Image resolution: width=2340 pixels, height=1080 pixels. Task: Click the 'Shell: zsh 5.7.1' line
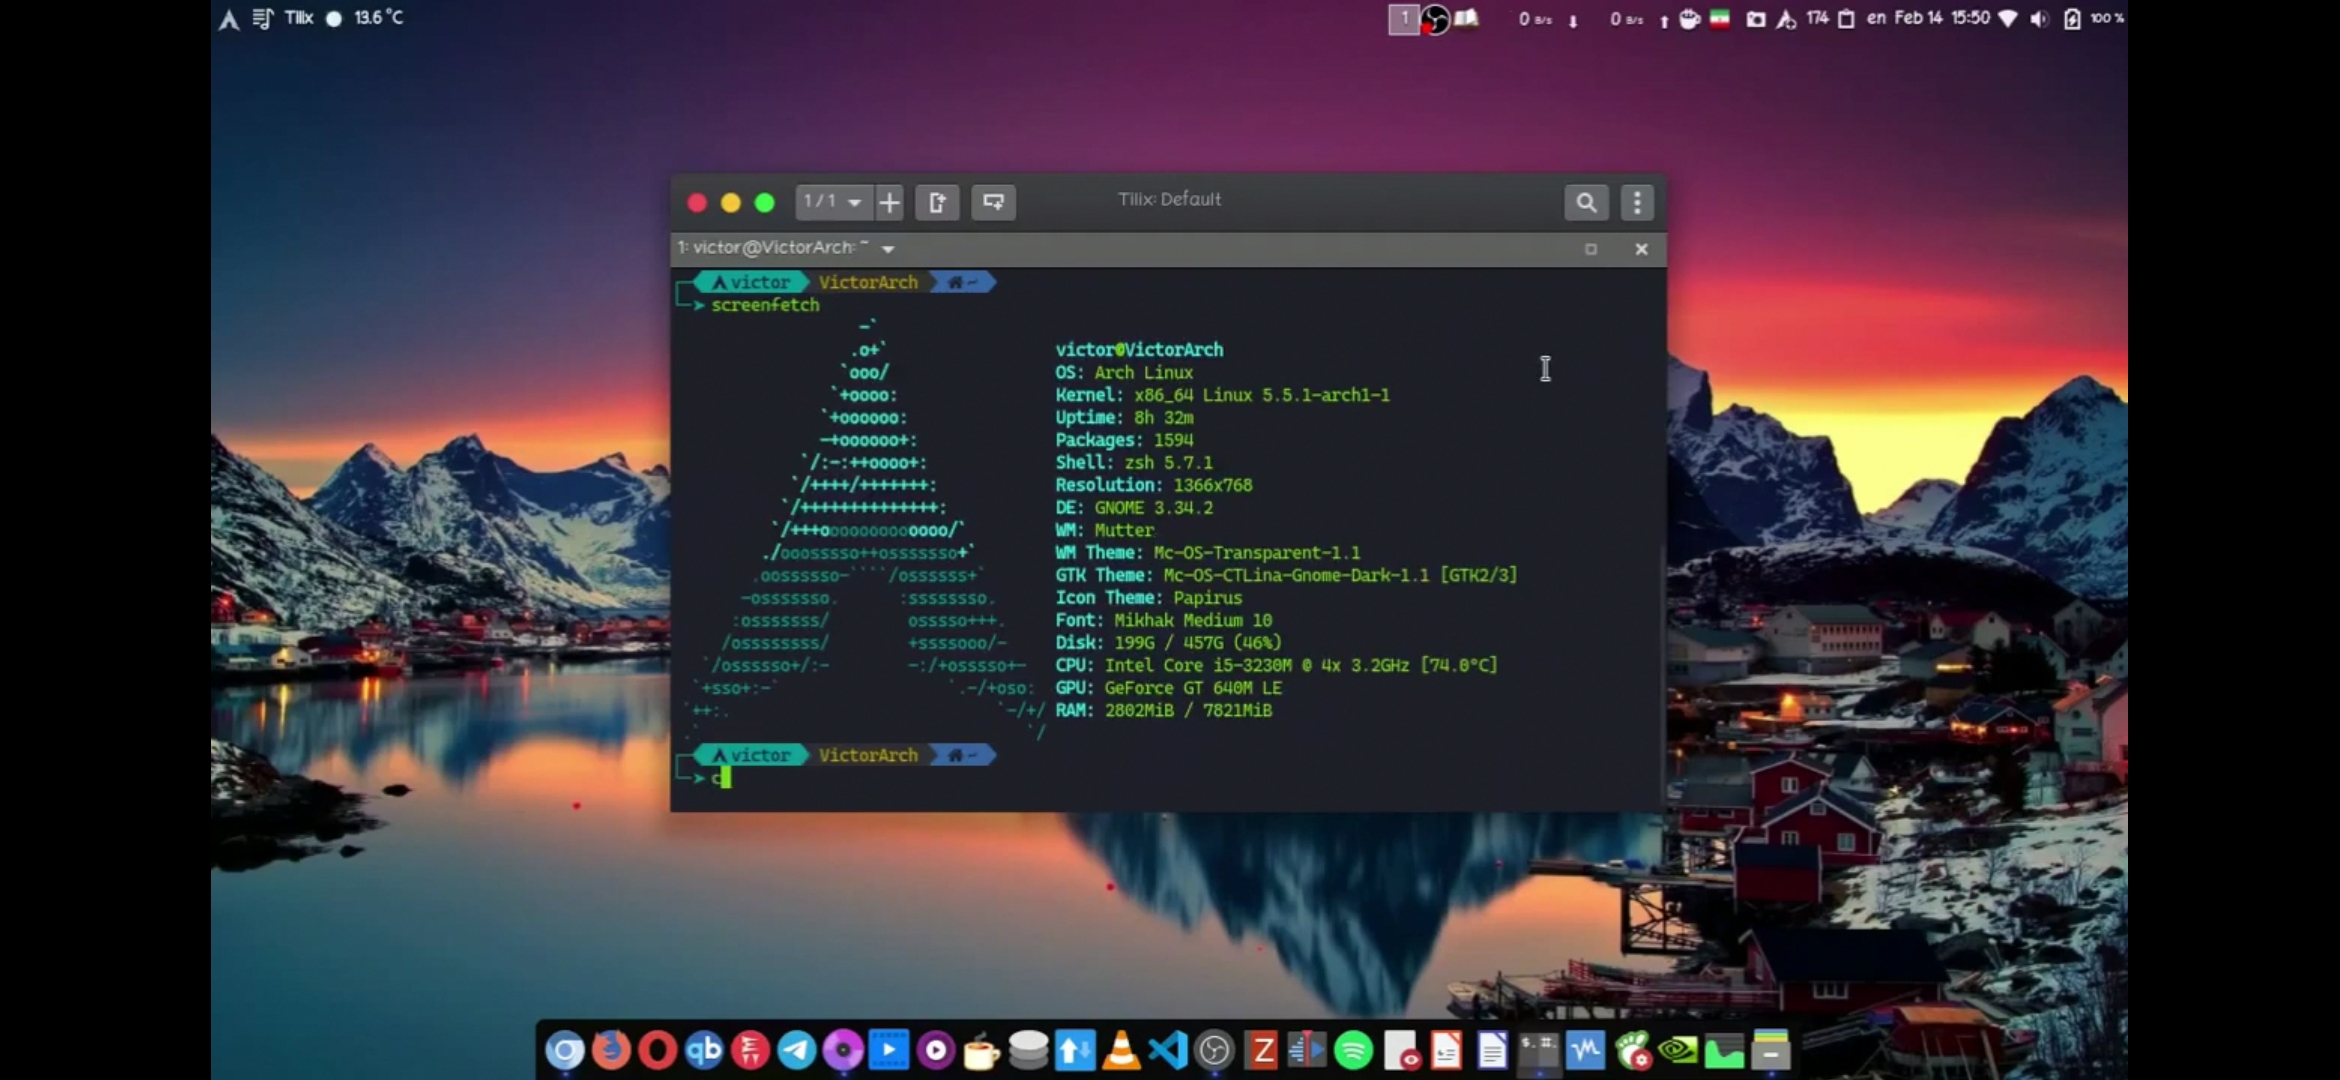click(1134, 462)
